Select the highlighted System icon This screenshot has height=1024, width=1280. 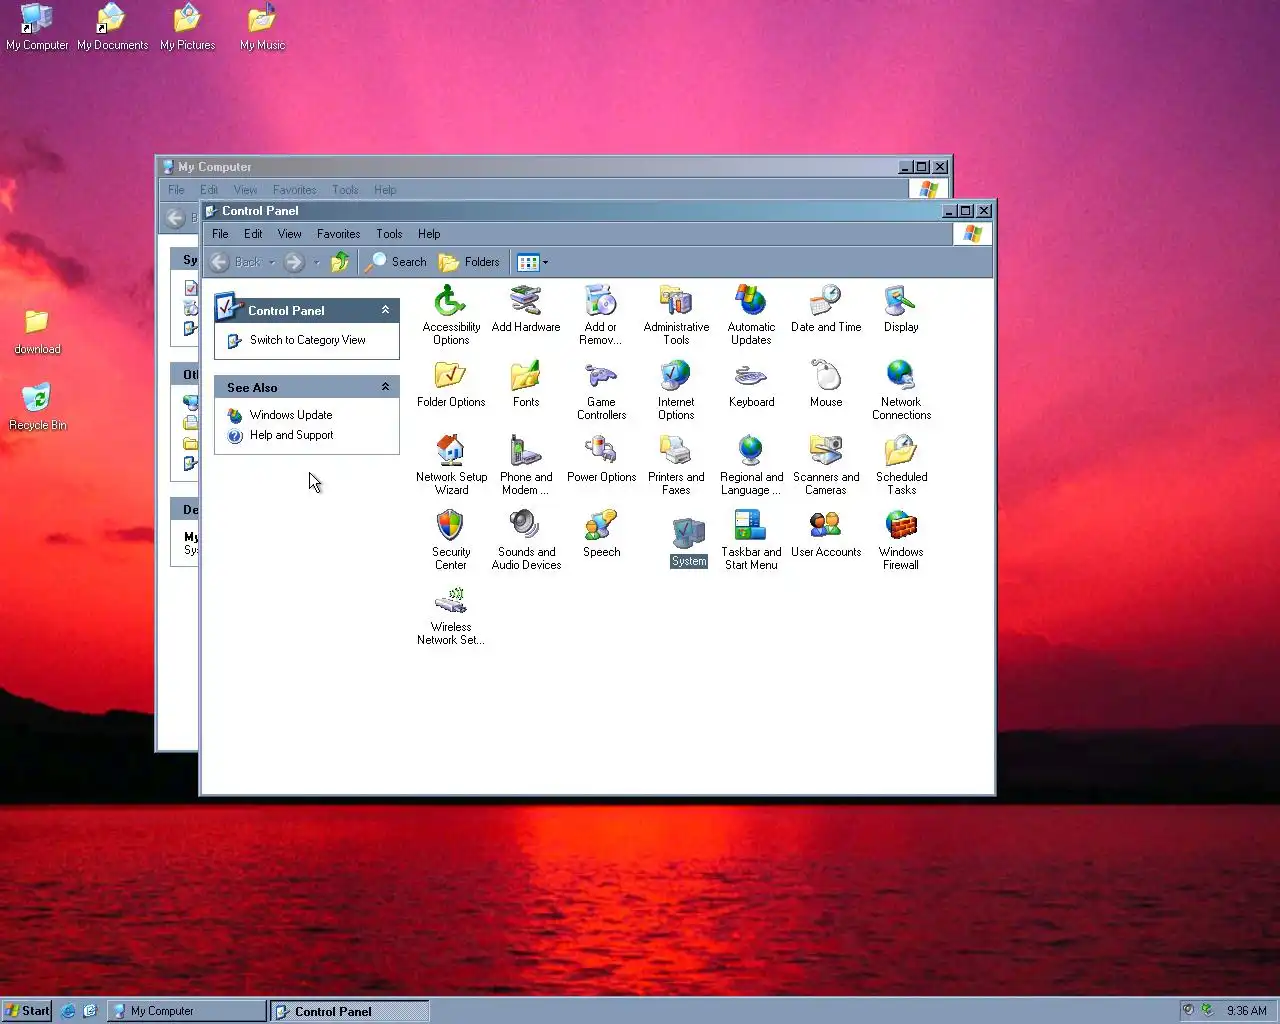(x=688, y=542)
